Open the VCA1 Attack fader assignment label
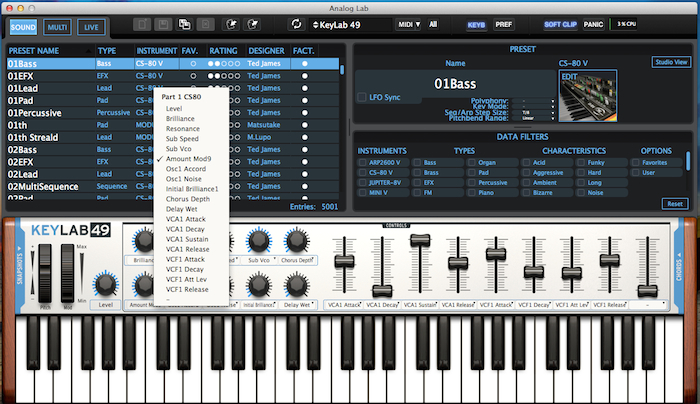This screenshot has height=404, width=700. click(x=344, y=305)
